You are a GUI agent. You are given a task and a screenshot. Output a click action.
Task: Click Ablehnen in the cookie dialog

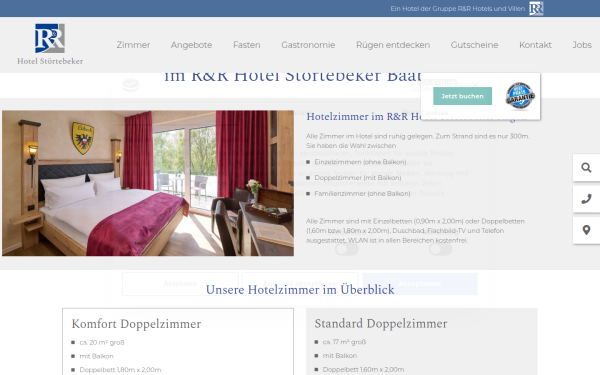click(180, 284)
